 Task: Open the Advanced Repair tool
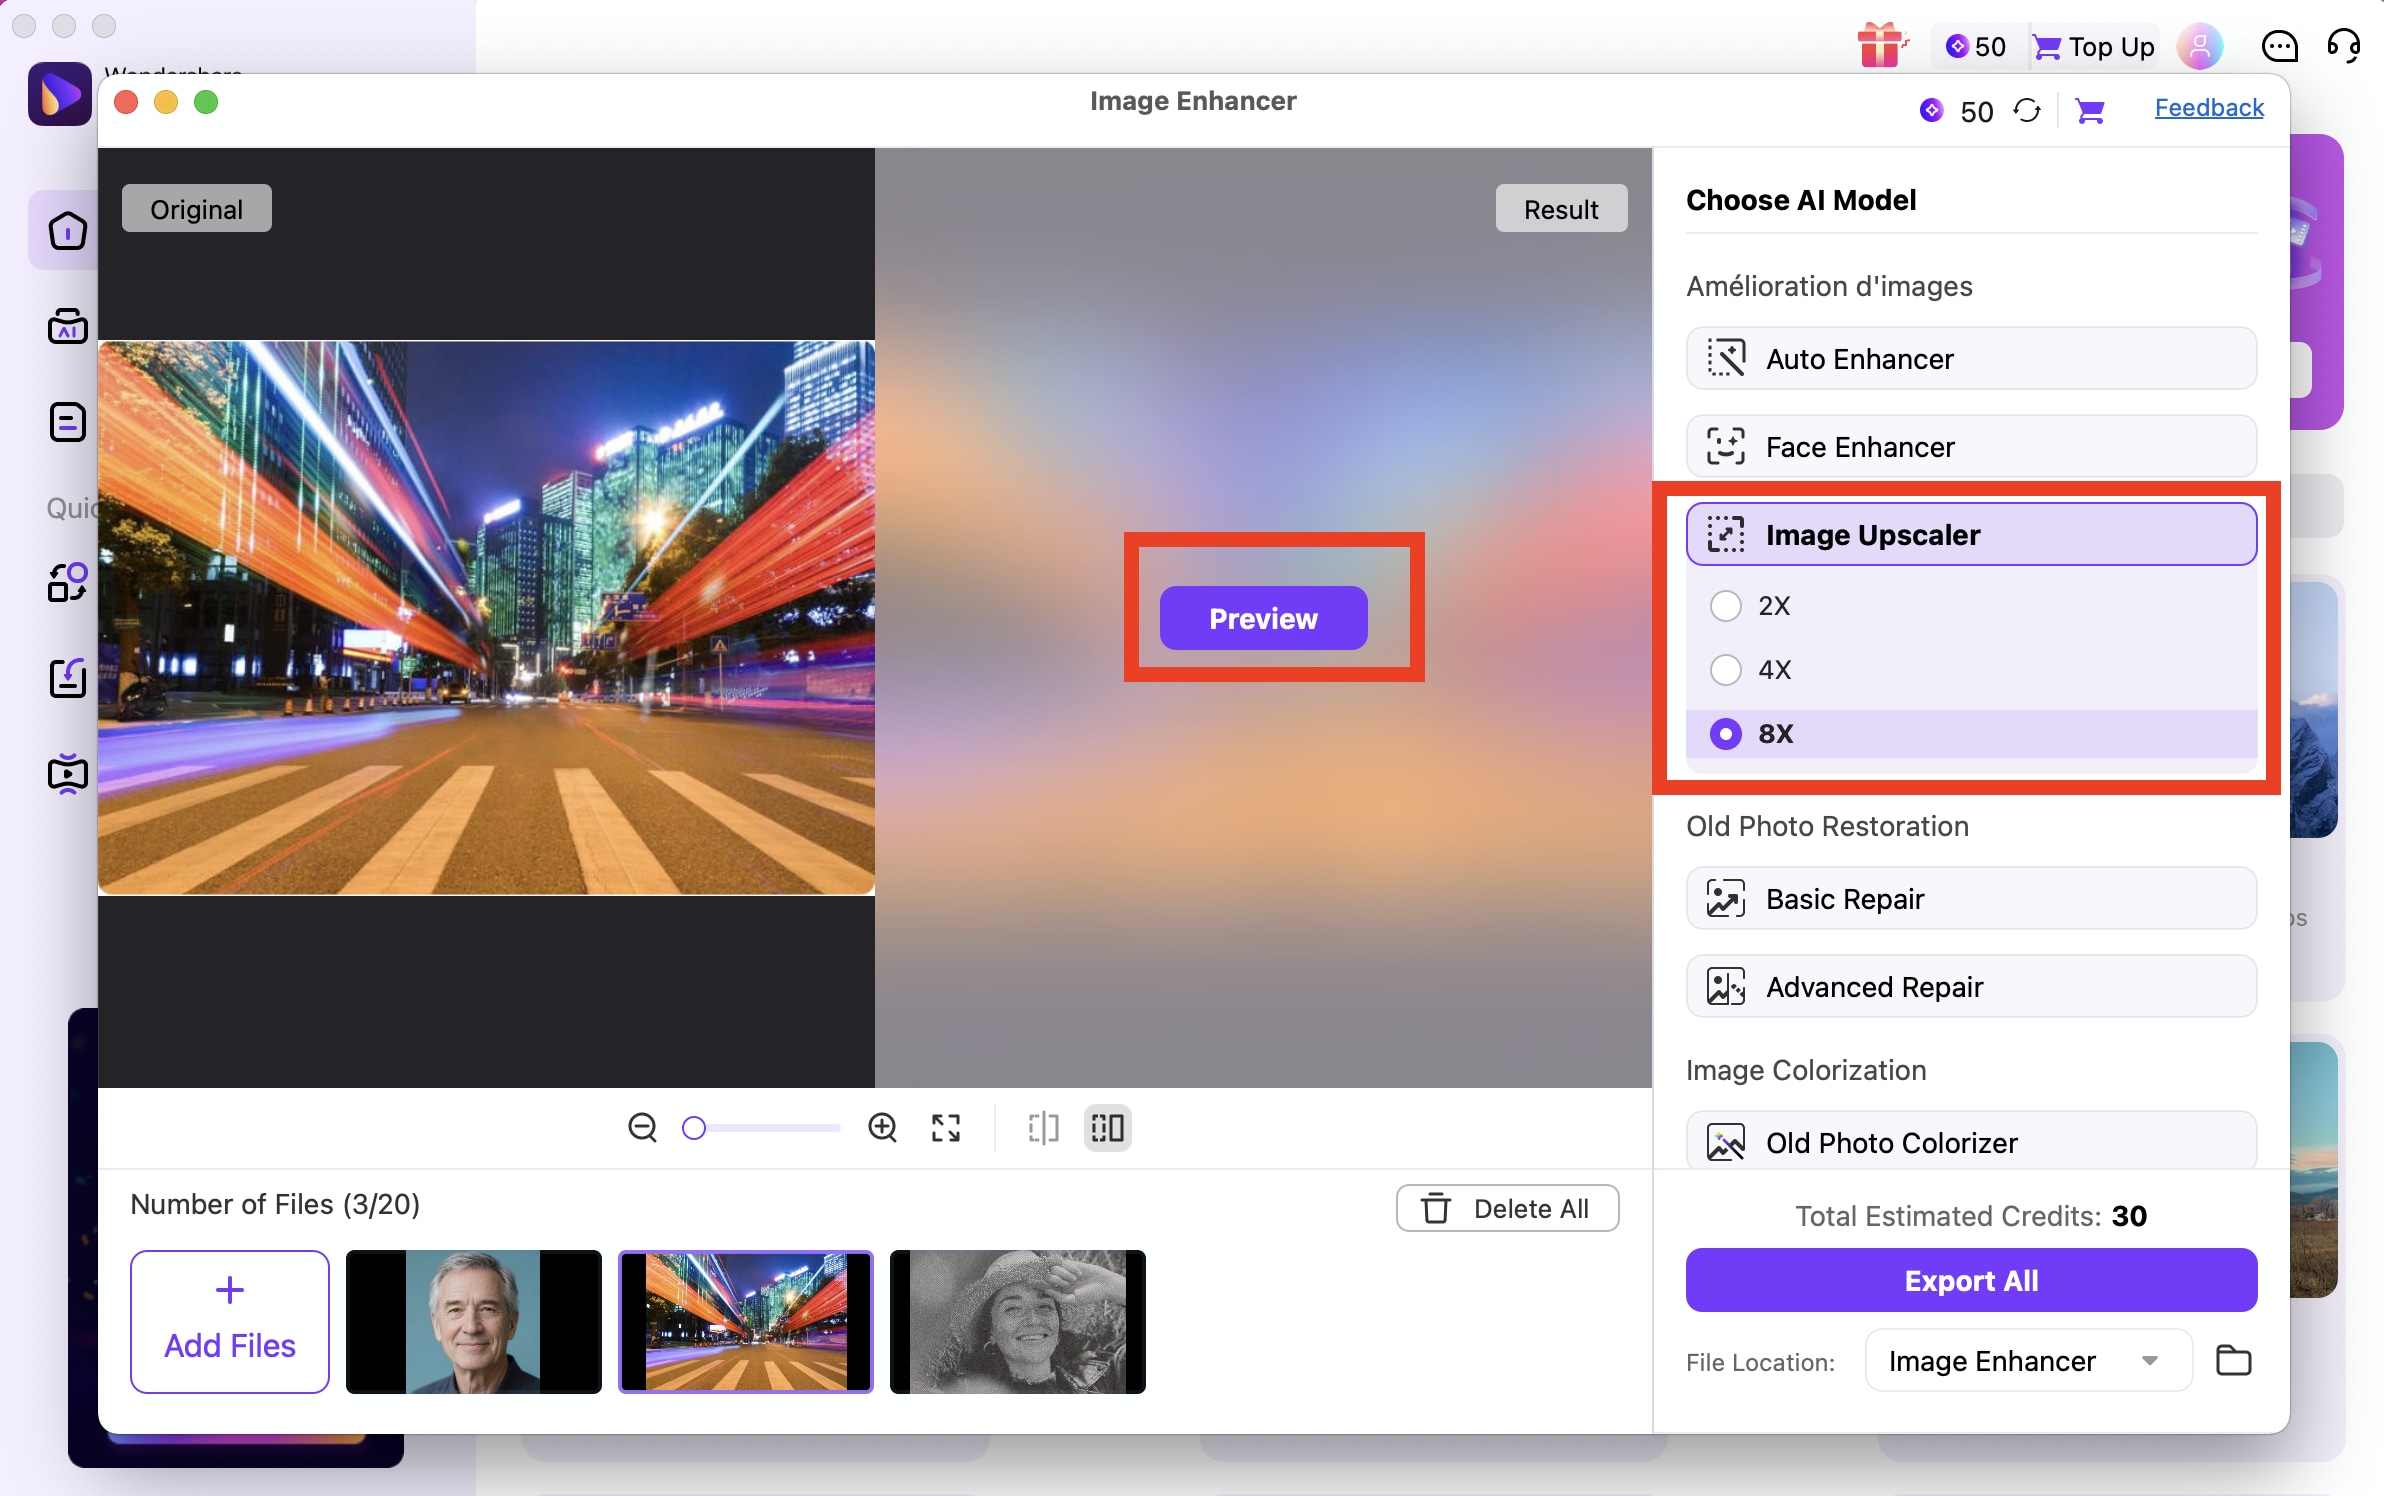1969,986
